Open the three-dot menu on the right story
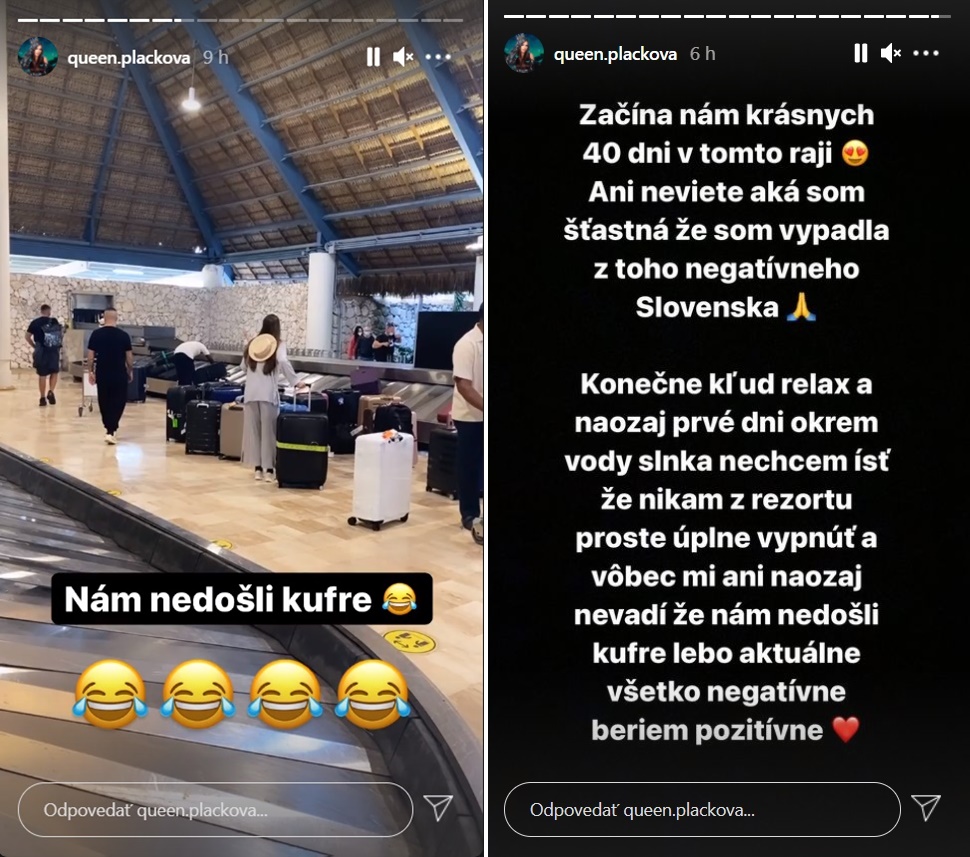Screen dimensions: 970x857 pos(925,54)
